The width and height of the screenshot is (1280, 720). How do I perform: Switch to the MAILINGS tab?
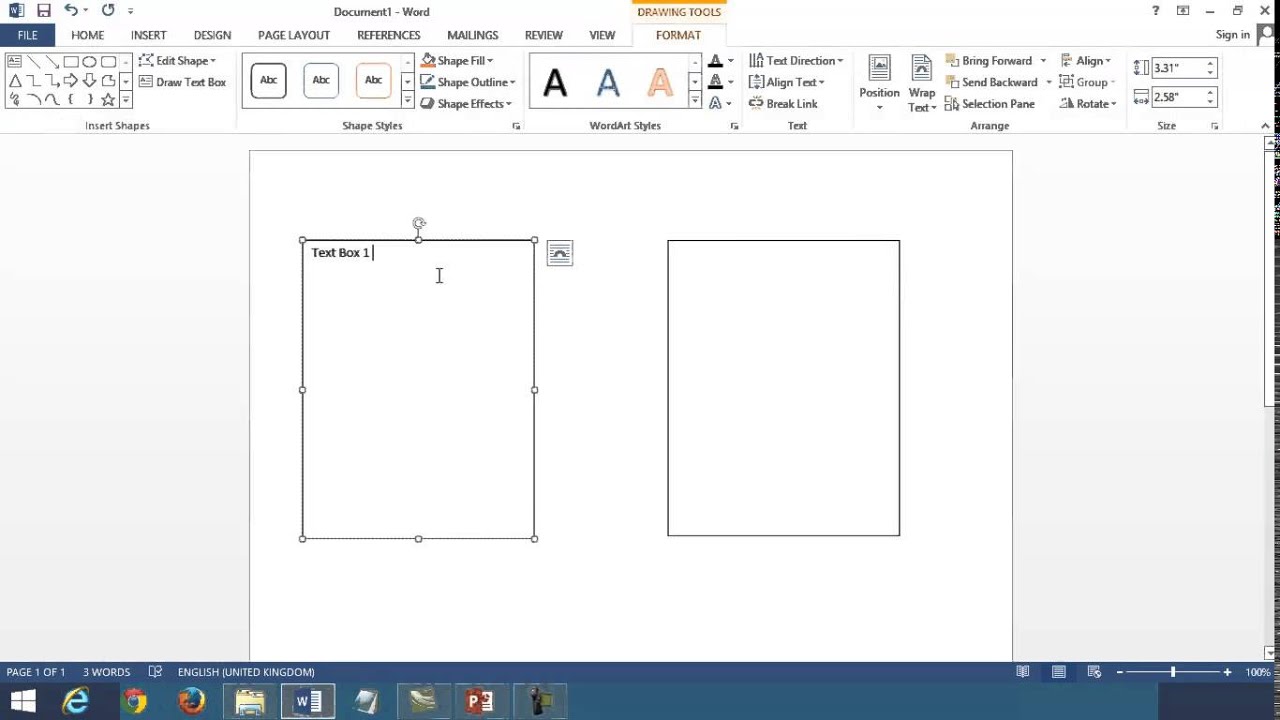[x=472, y=35]
